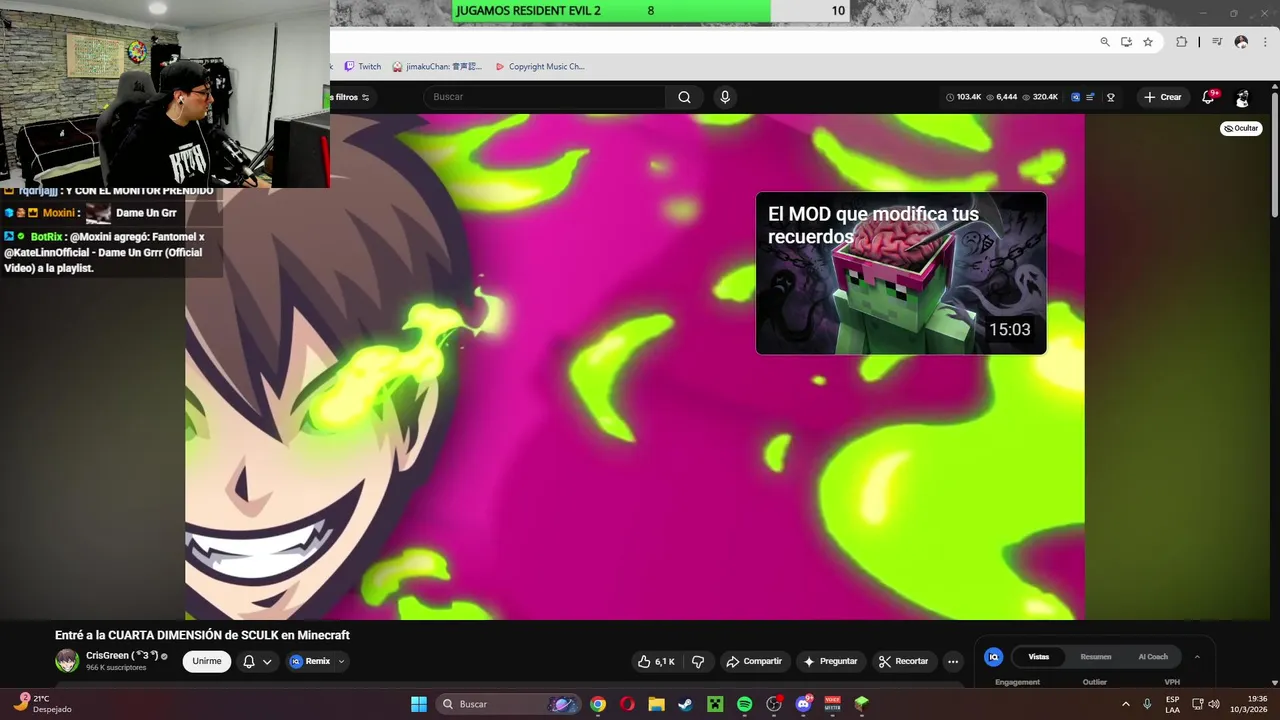This screenshot has width=1280, height=720.
Task: Open the YouTube account avatar menu
Action: coord(1242,98)
